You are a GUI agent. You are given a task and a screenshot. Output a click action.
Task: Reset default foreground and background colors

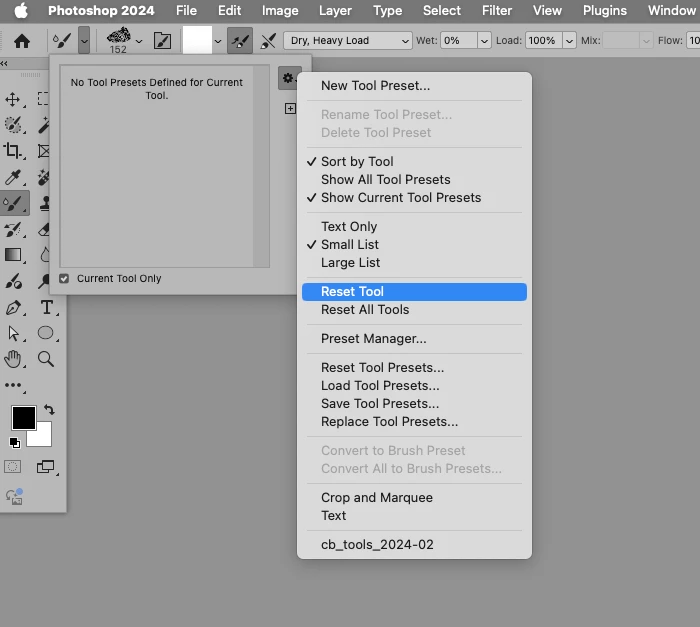tap(15, 443)
